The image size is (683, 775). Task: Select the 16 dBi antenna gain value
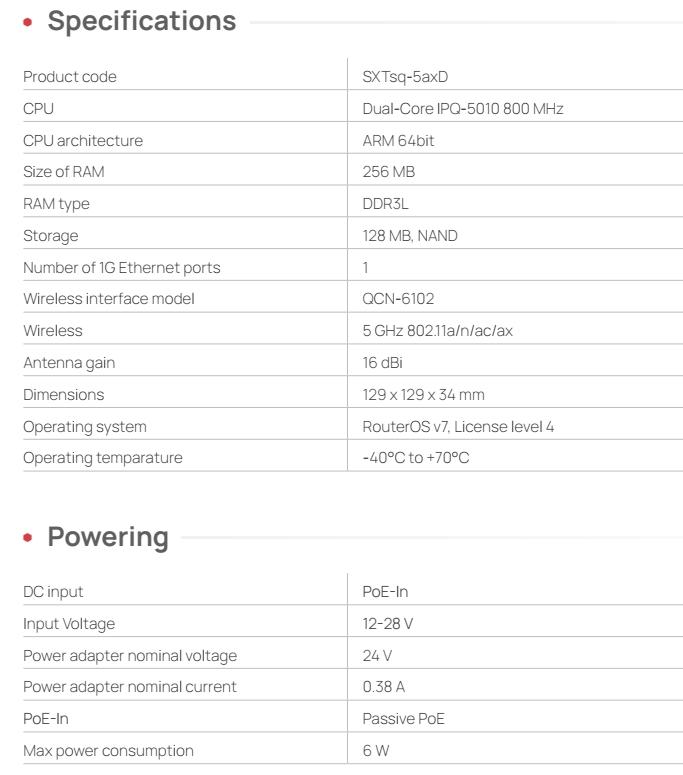382,363
